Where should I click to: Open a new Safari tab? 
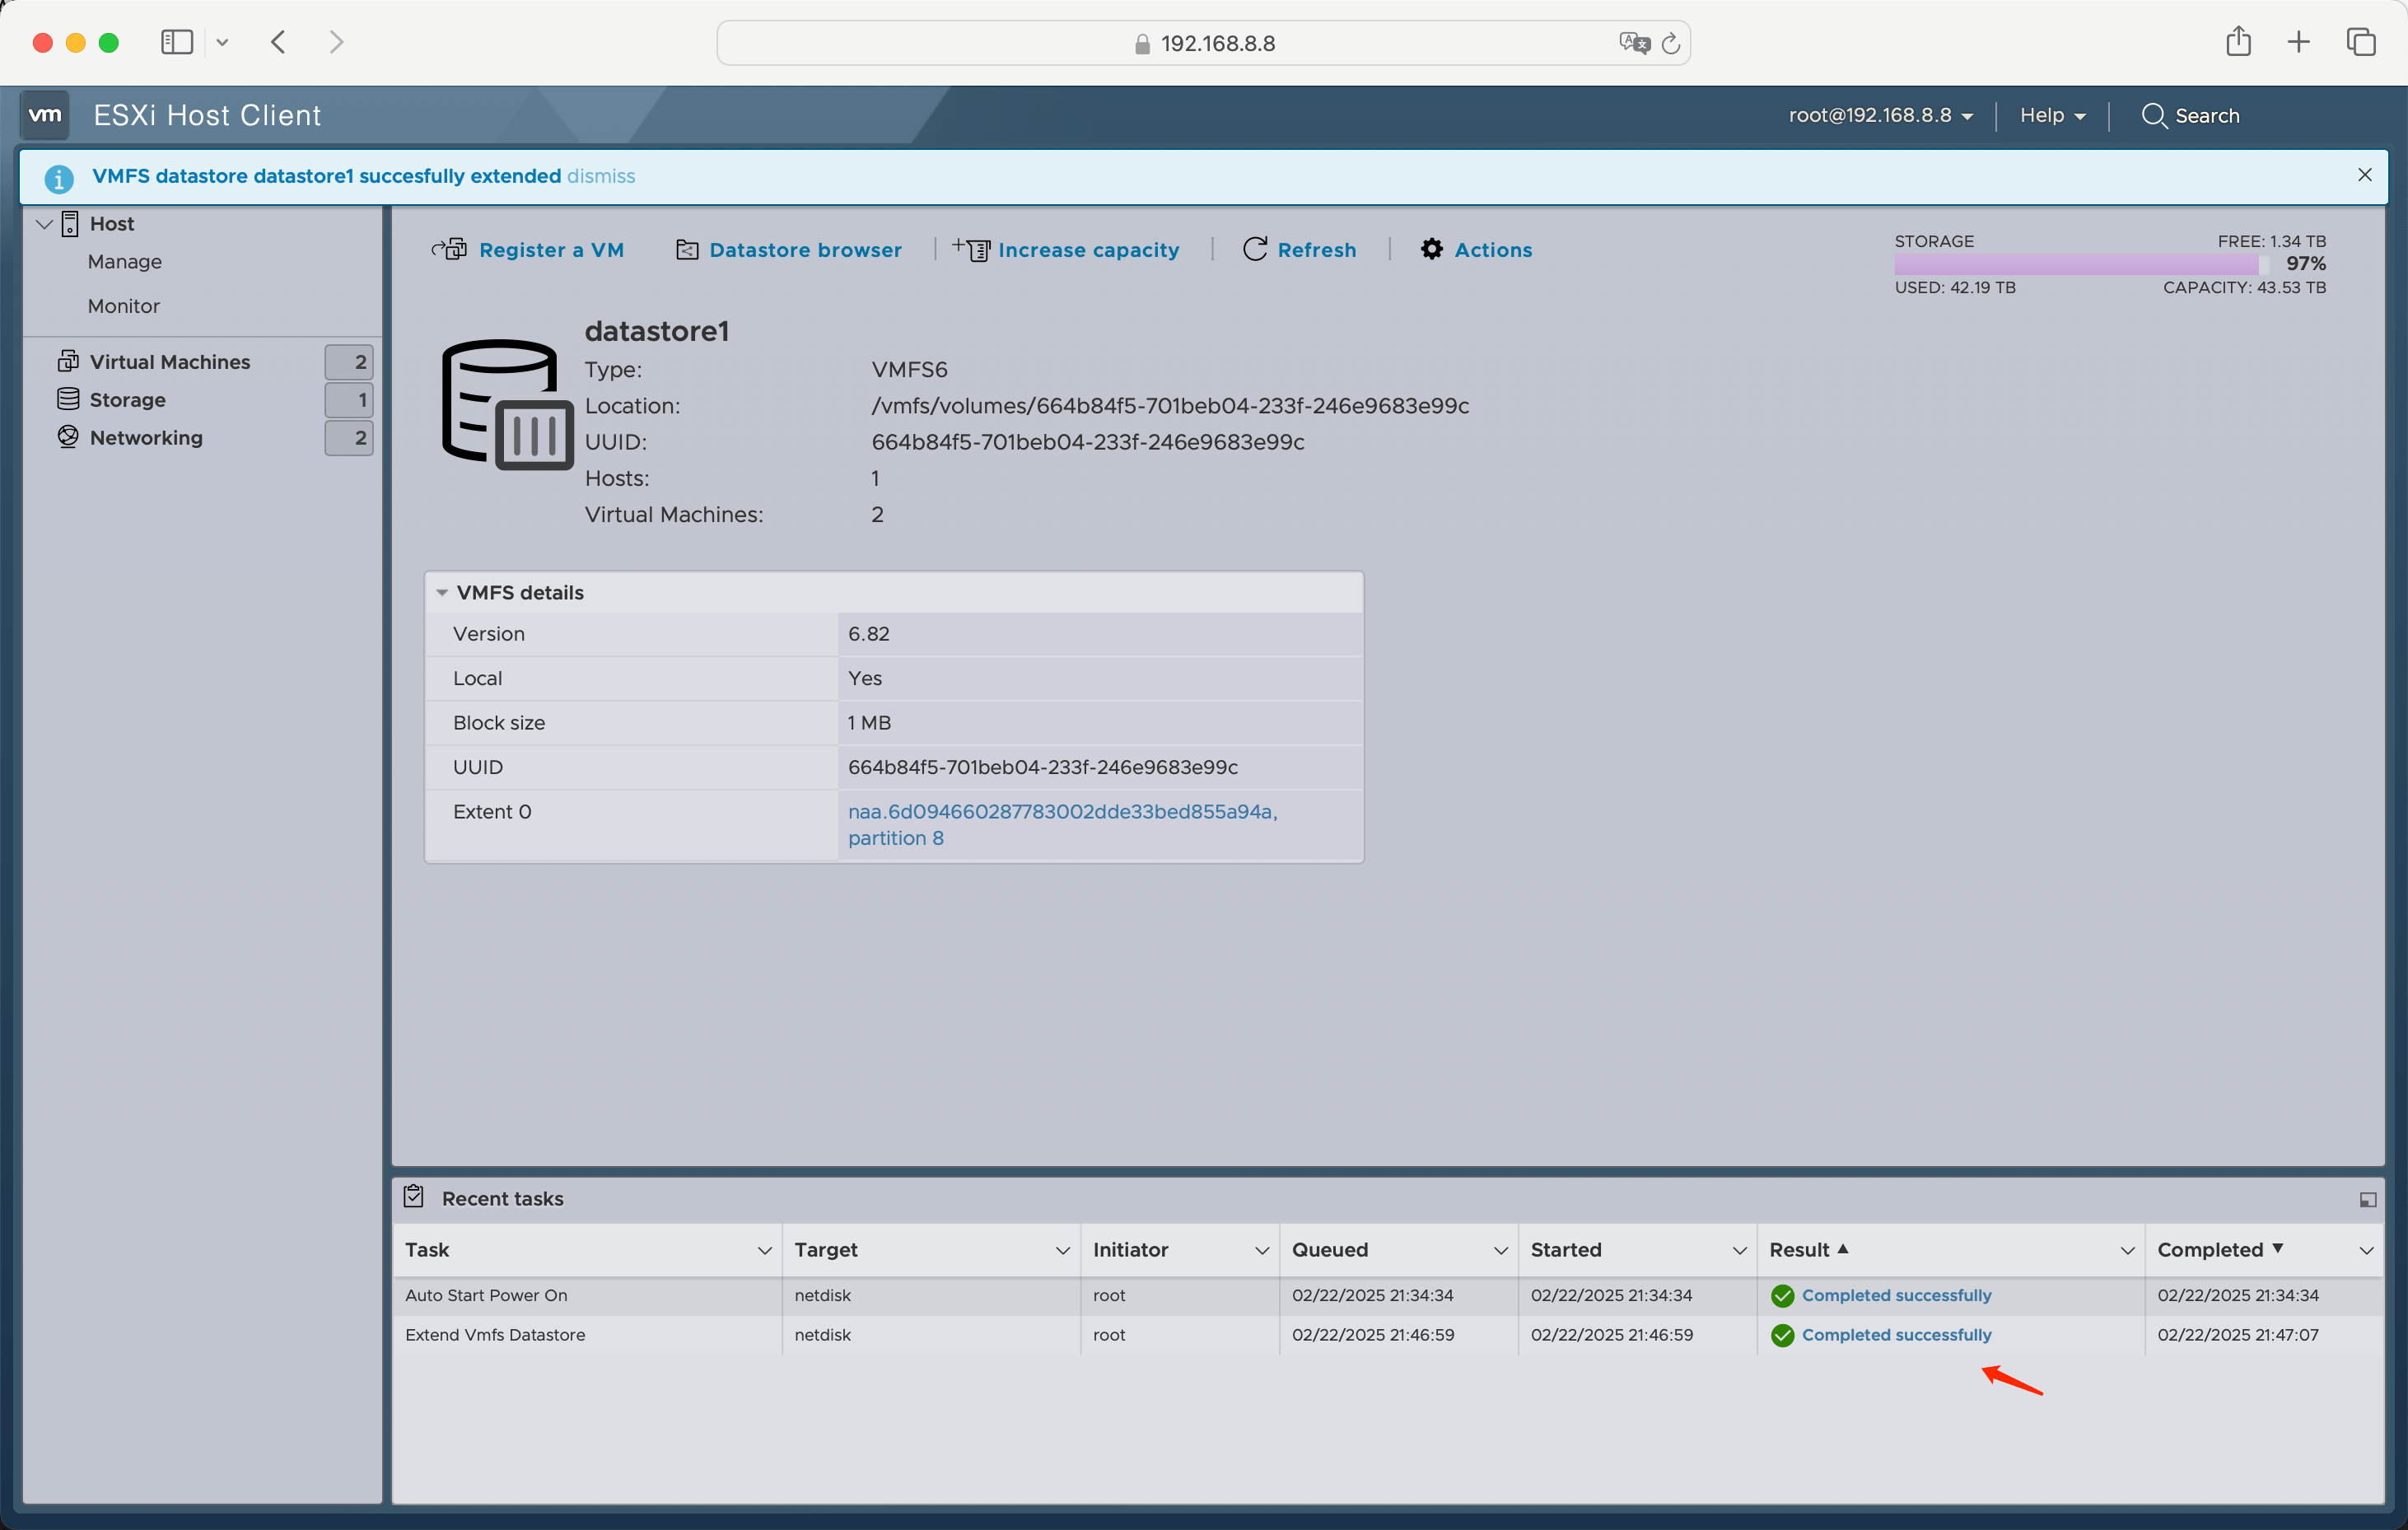[2298, 42]
